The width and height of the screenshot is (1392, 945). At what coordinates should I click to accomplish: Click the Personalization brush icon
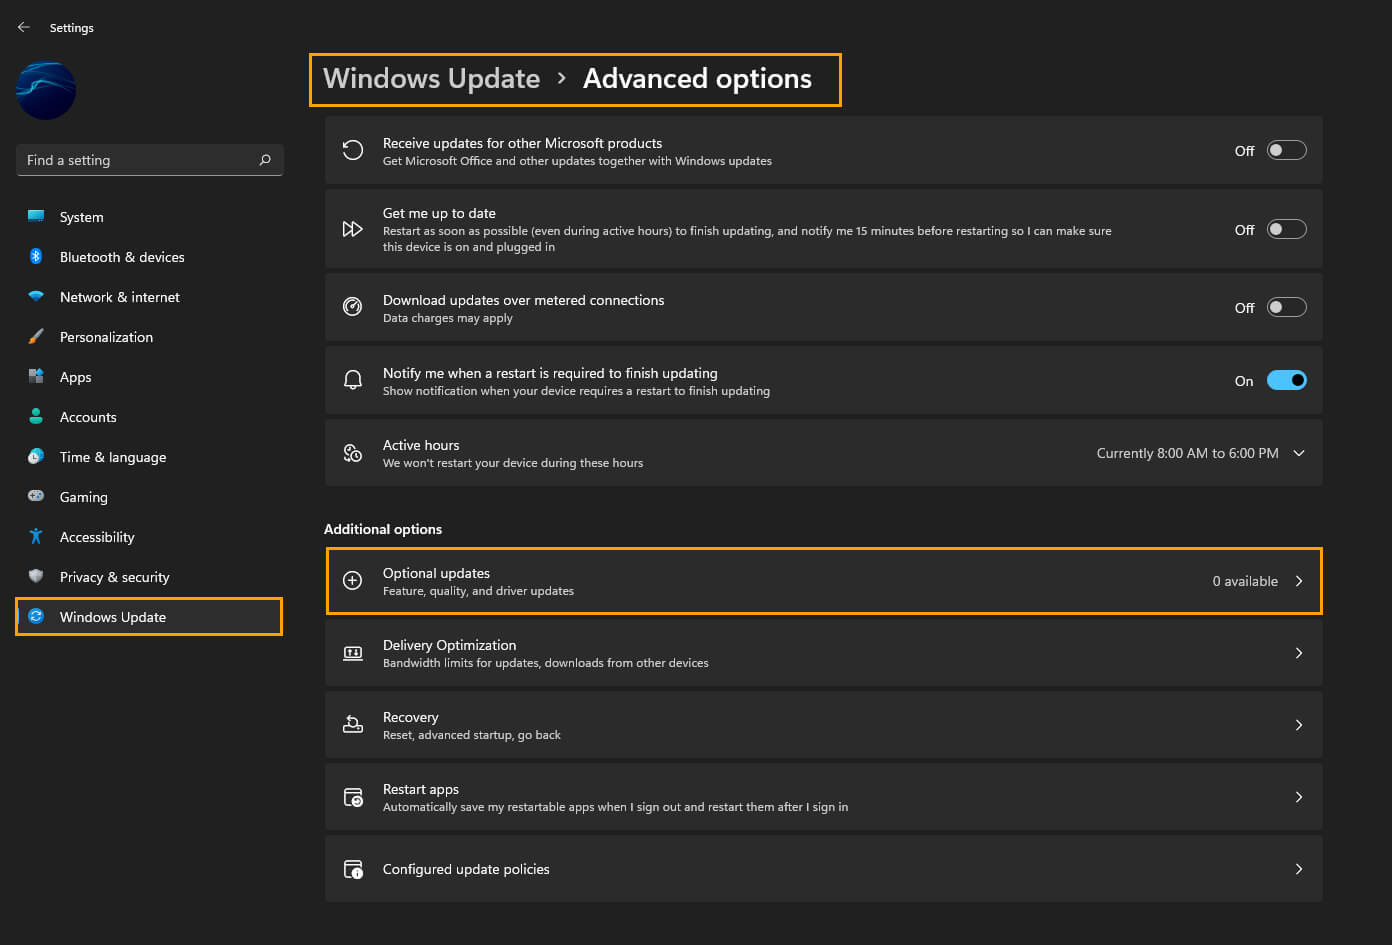pos(36,336)
